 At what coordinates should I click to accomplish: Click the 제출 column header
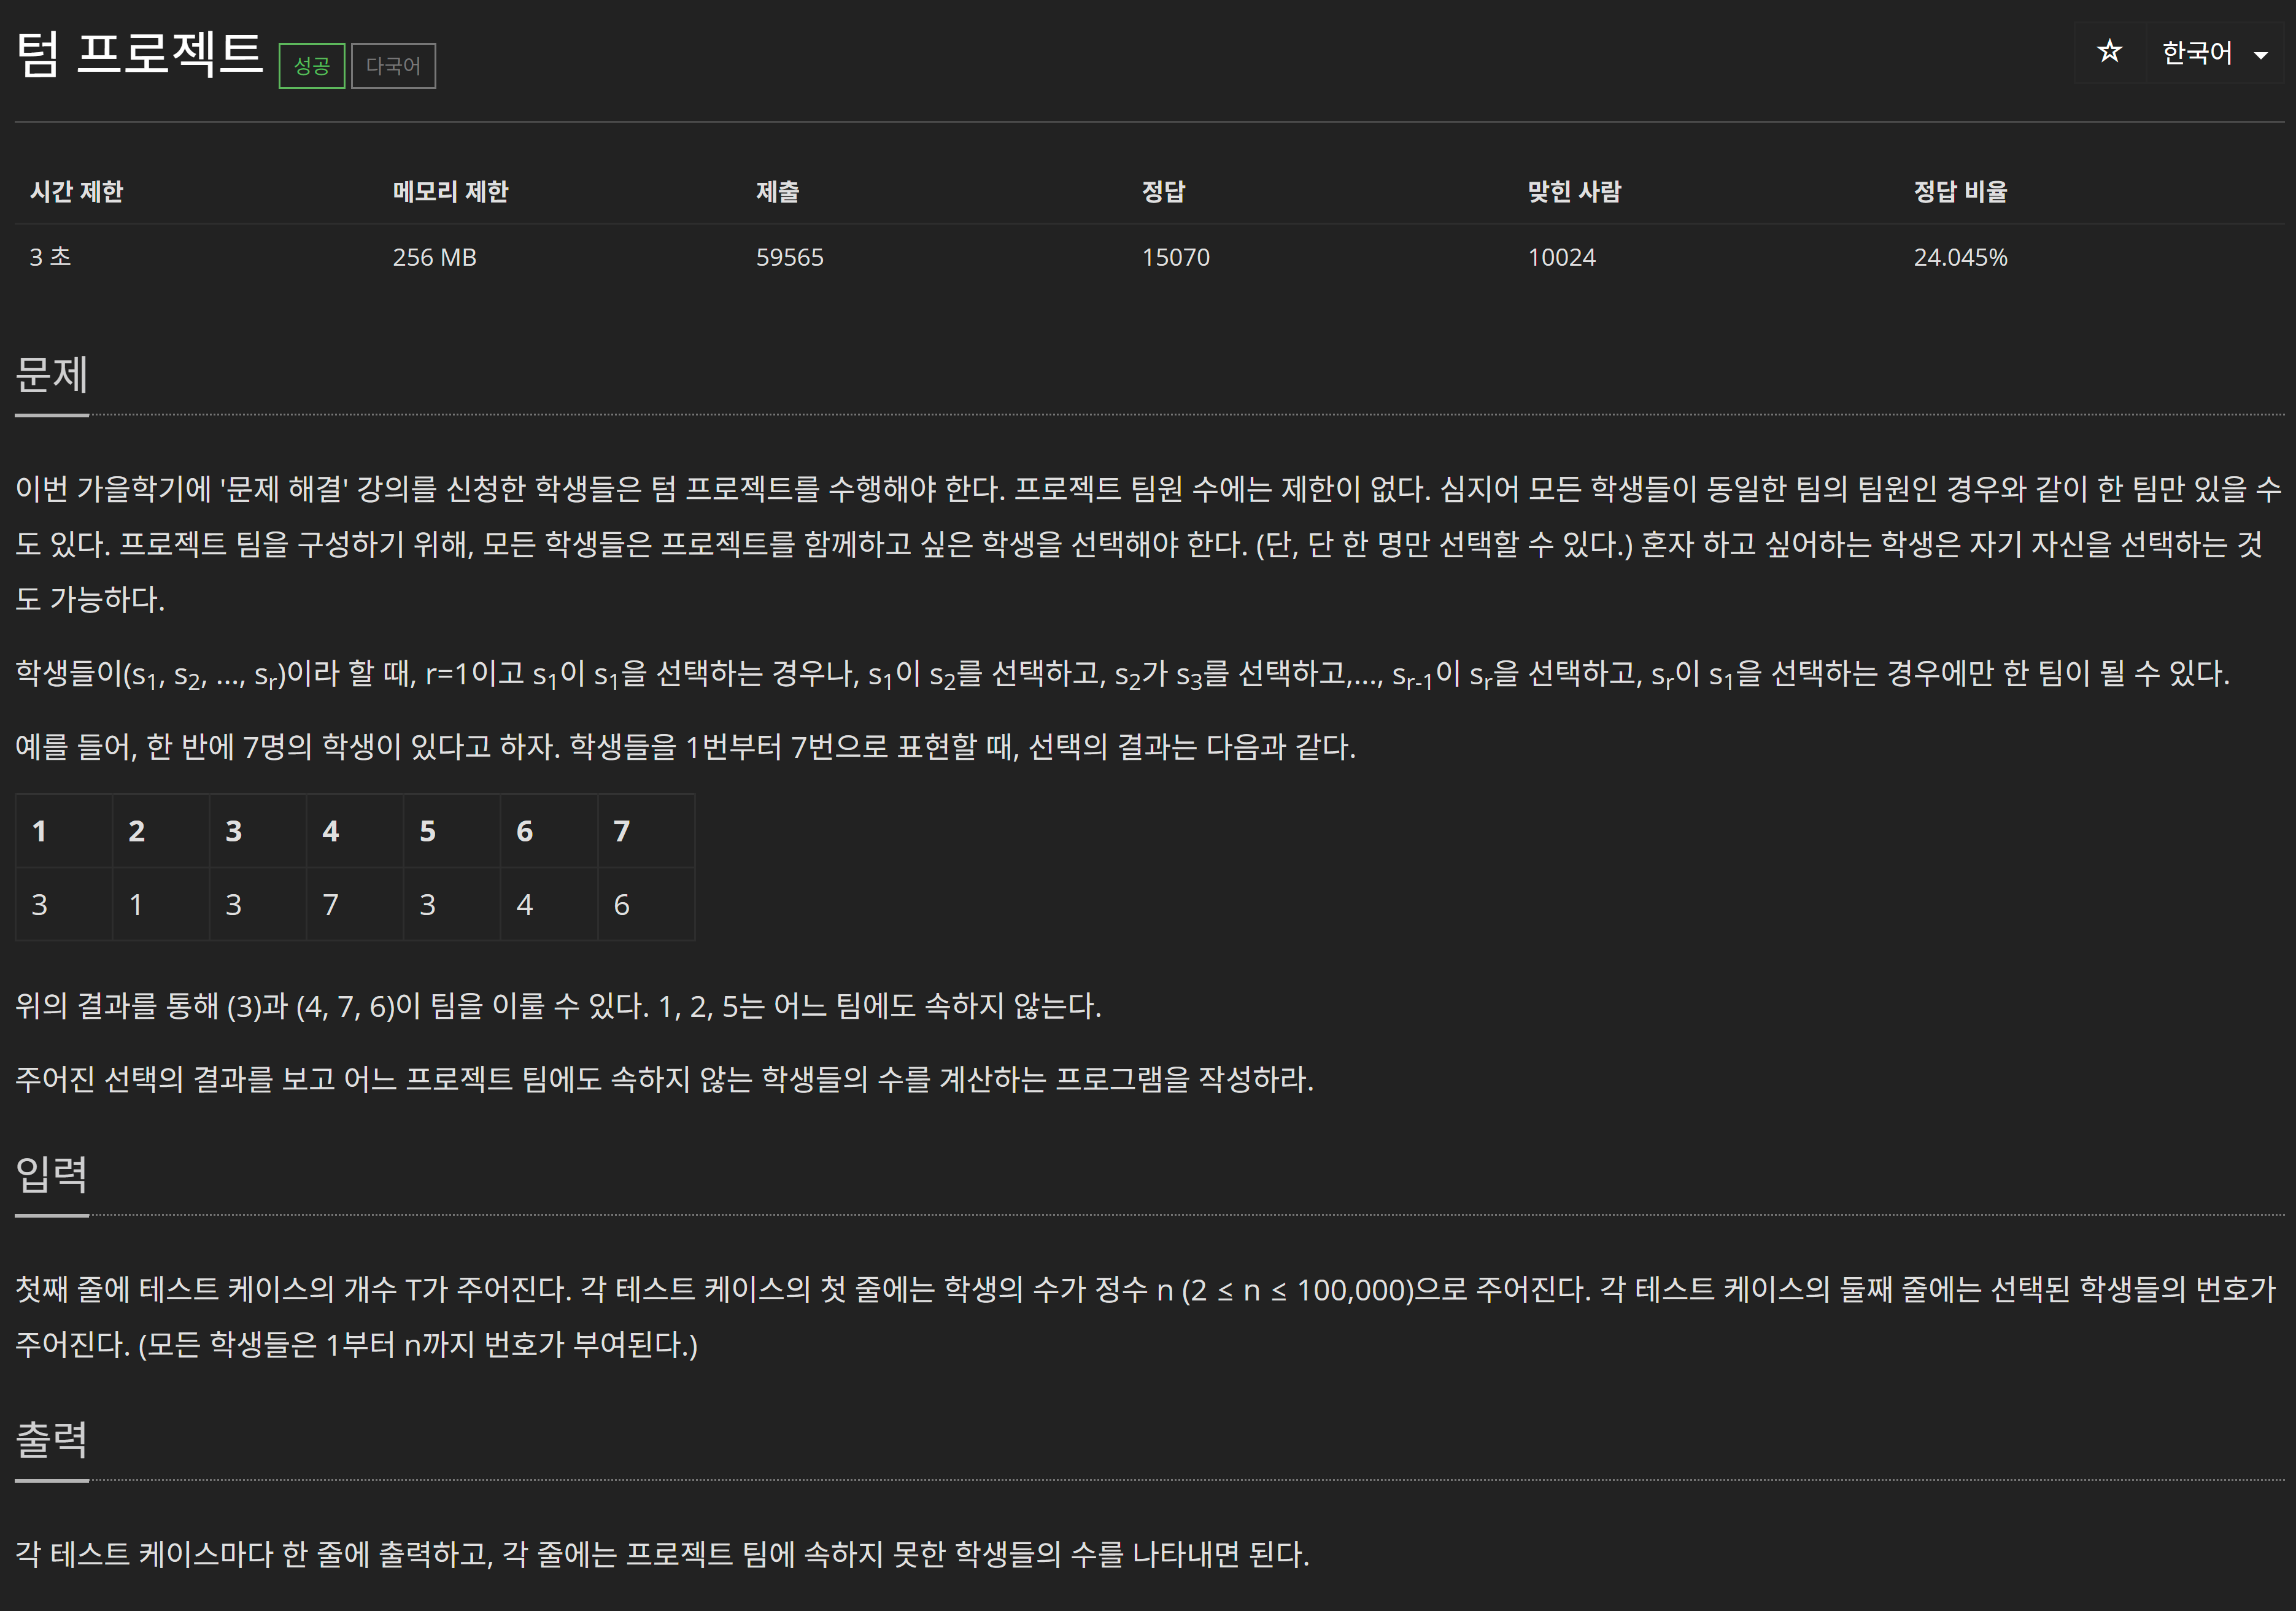777,191
